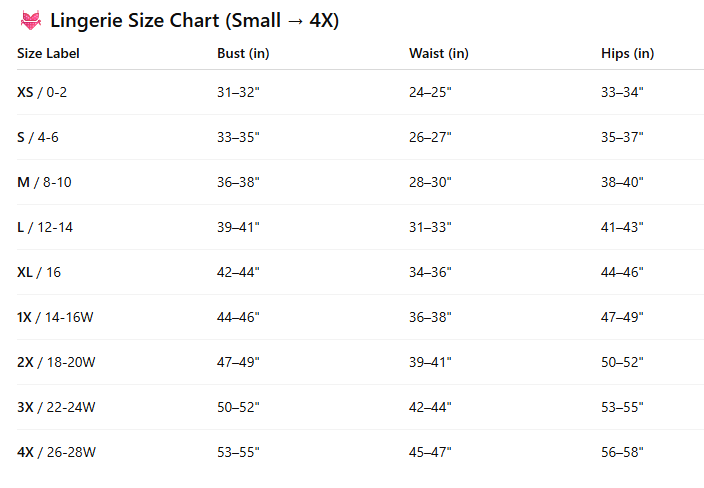Viewport: 704px width, 488px height.
Task: Select the 2X waist value 39–41"
Action: (430, 362)
